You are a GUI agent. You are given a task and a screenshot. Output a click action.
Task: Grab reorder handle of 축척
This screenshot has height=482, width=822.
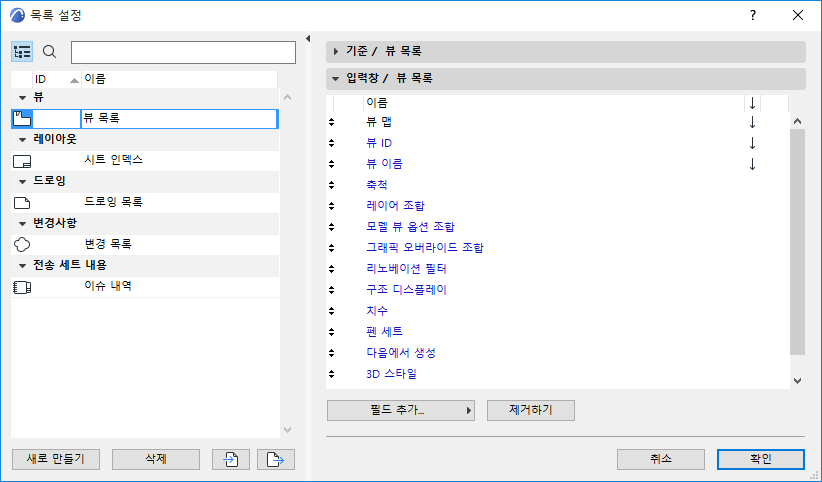point(331,185)
